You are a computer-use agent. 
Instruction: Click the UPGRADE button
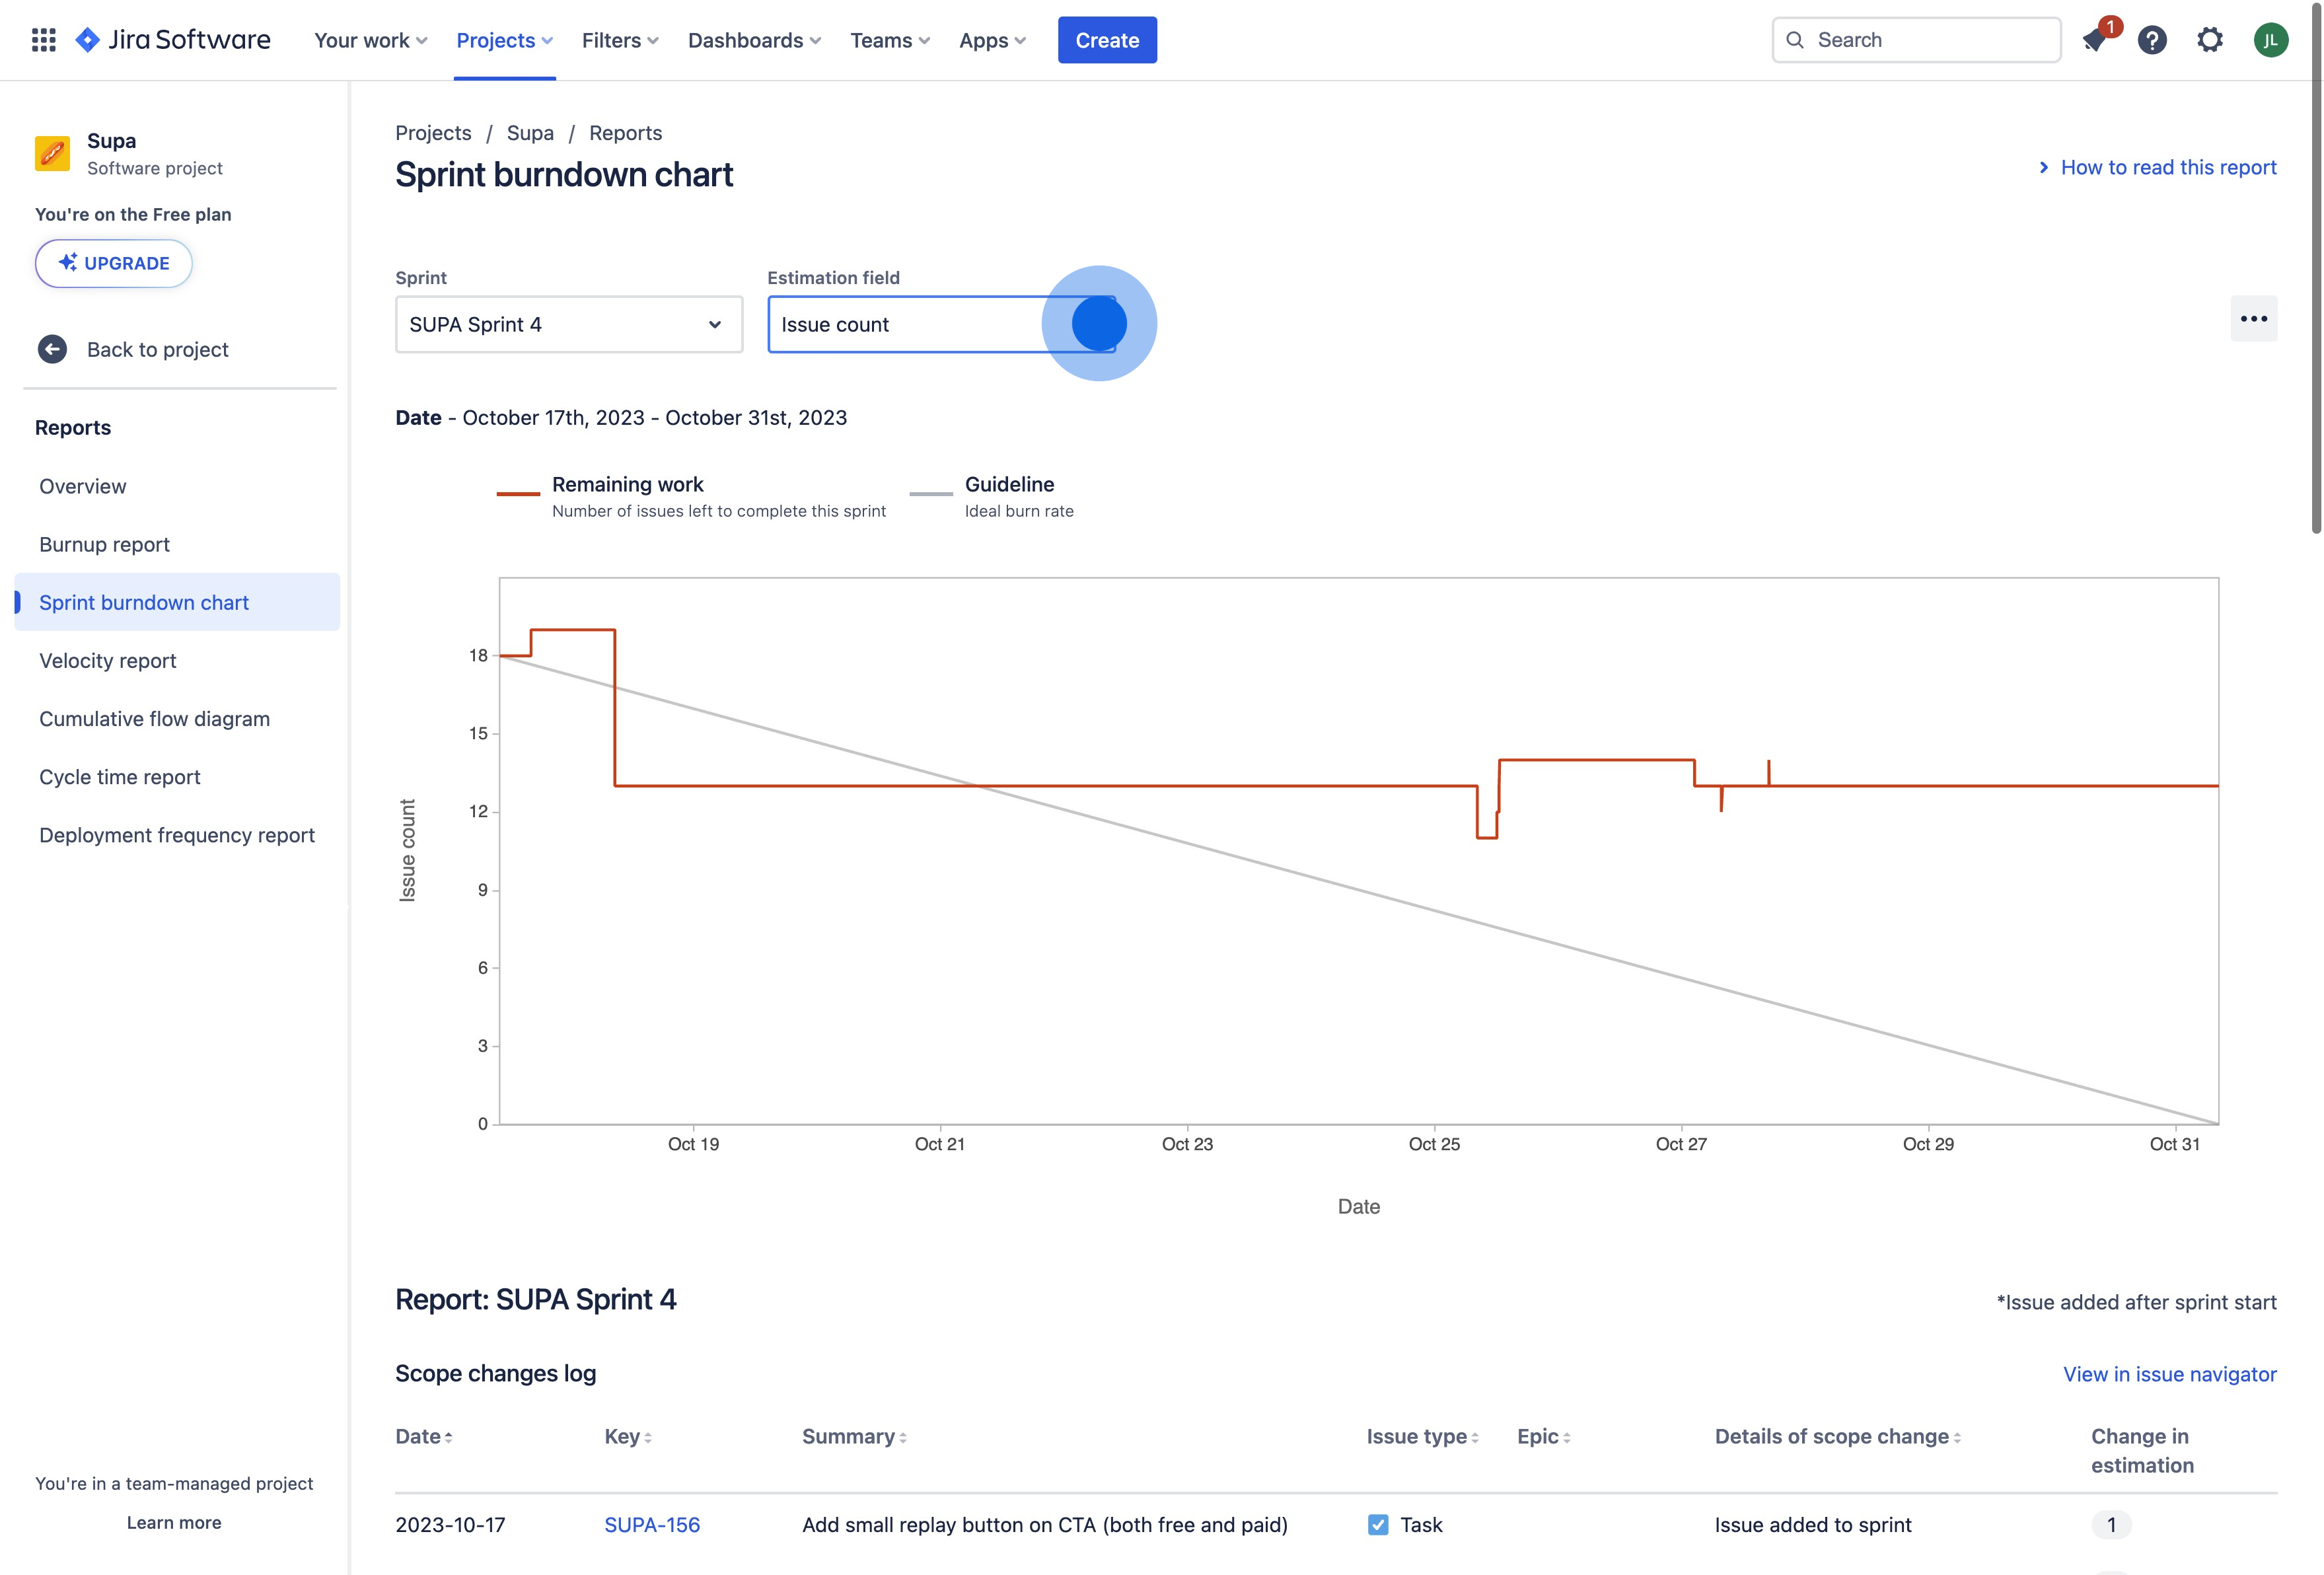point(113,263)
